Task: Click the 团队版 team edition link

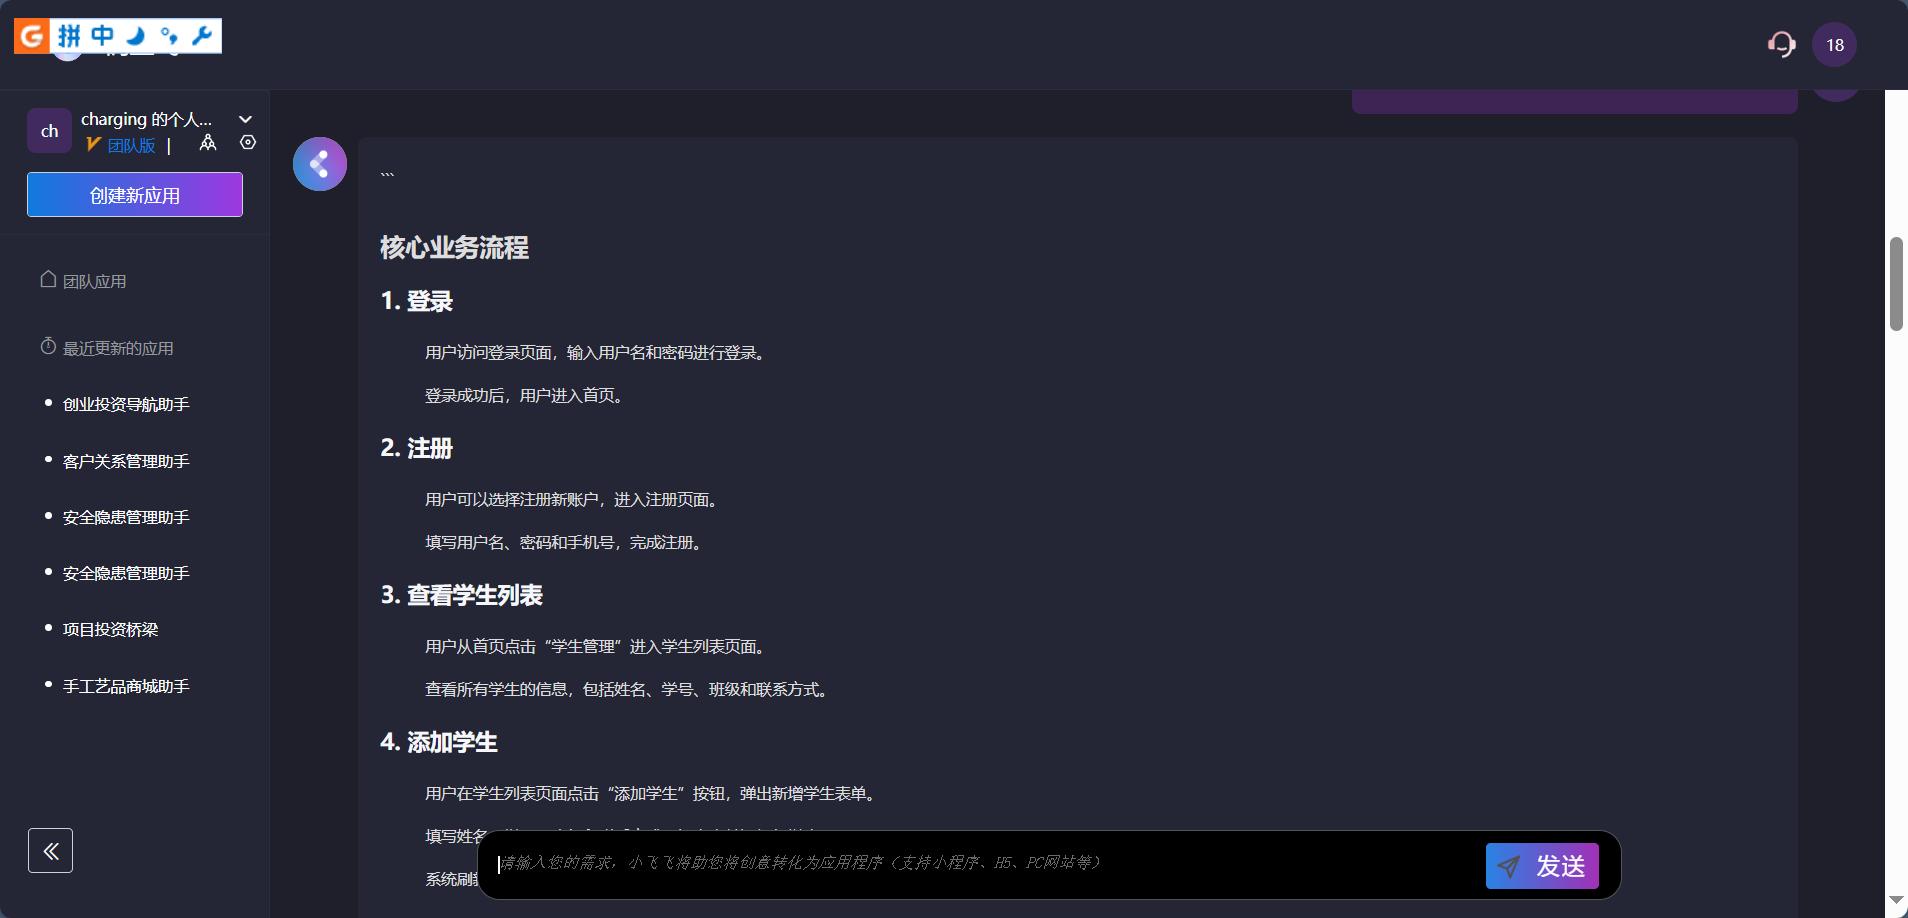Action: (x=132, y=146)
